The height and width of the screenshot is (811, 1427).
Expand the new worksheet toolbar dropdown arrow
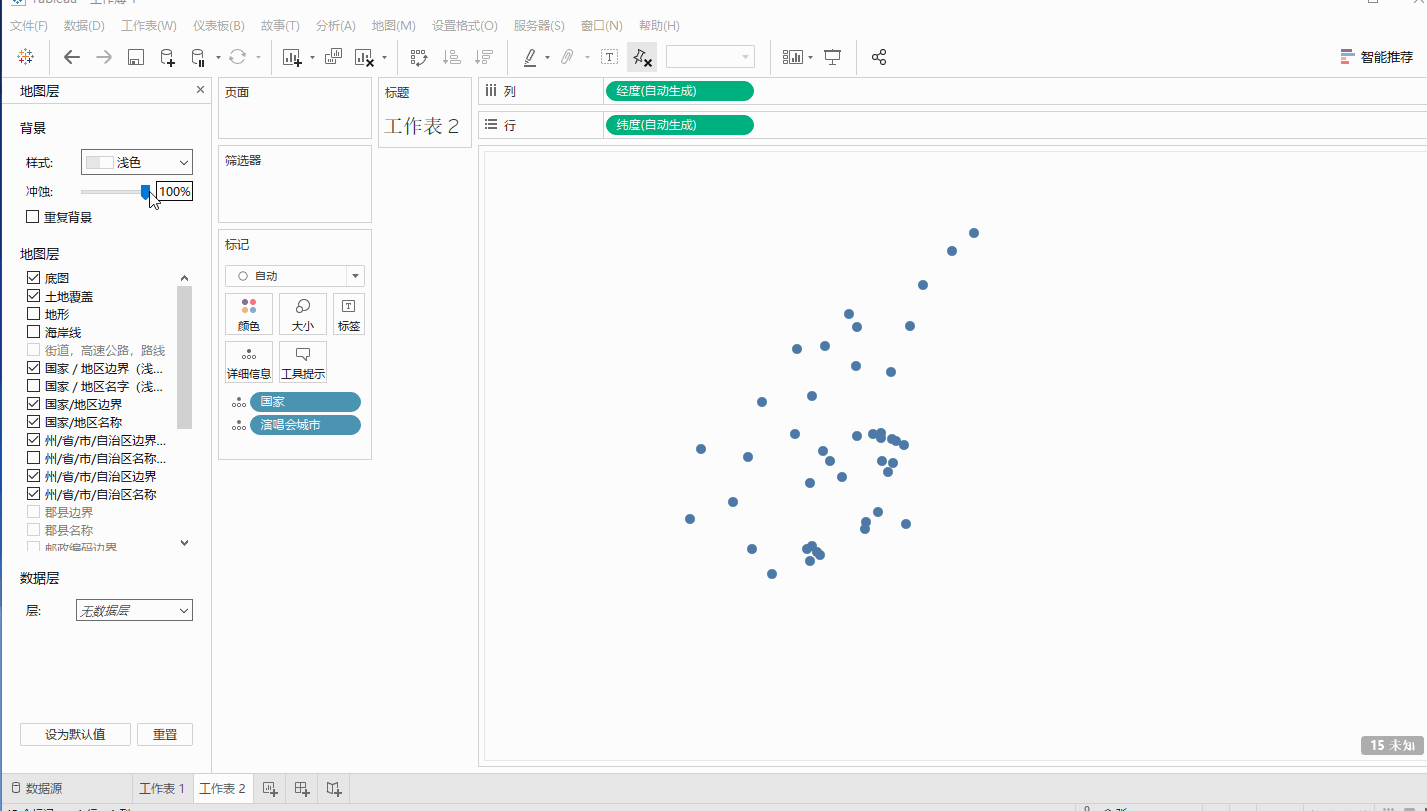[x=312, y=57]
